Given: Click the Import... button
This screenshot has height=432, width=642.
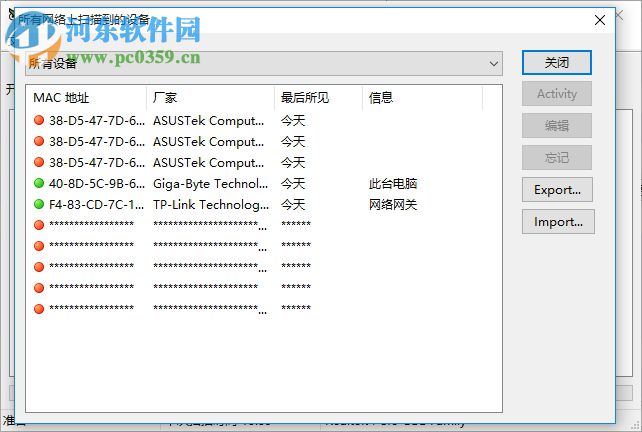Looking at the screenshot, I should tap(558, 222).
